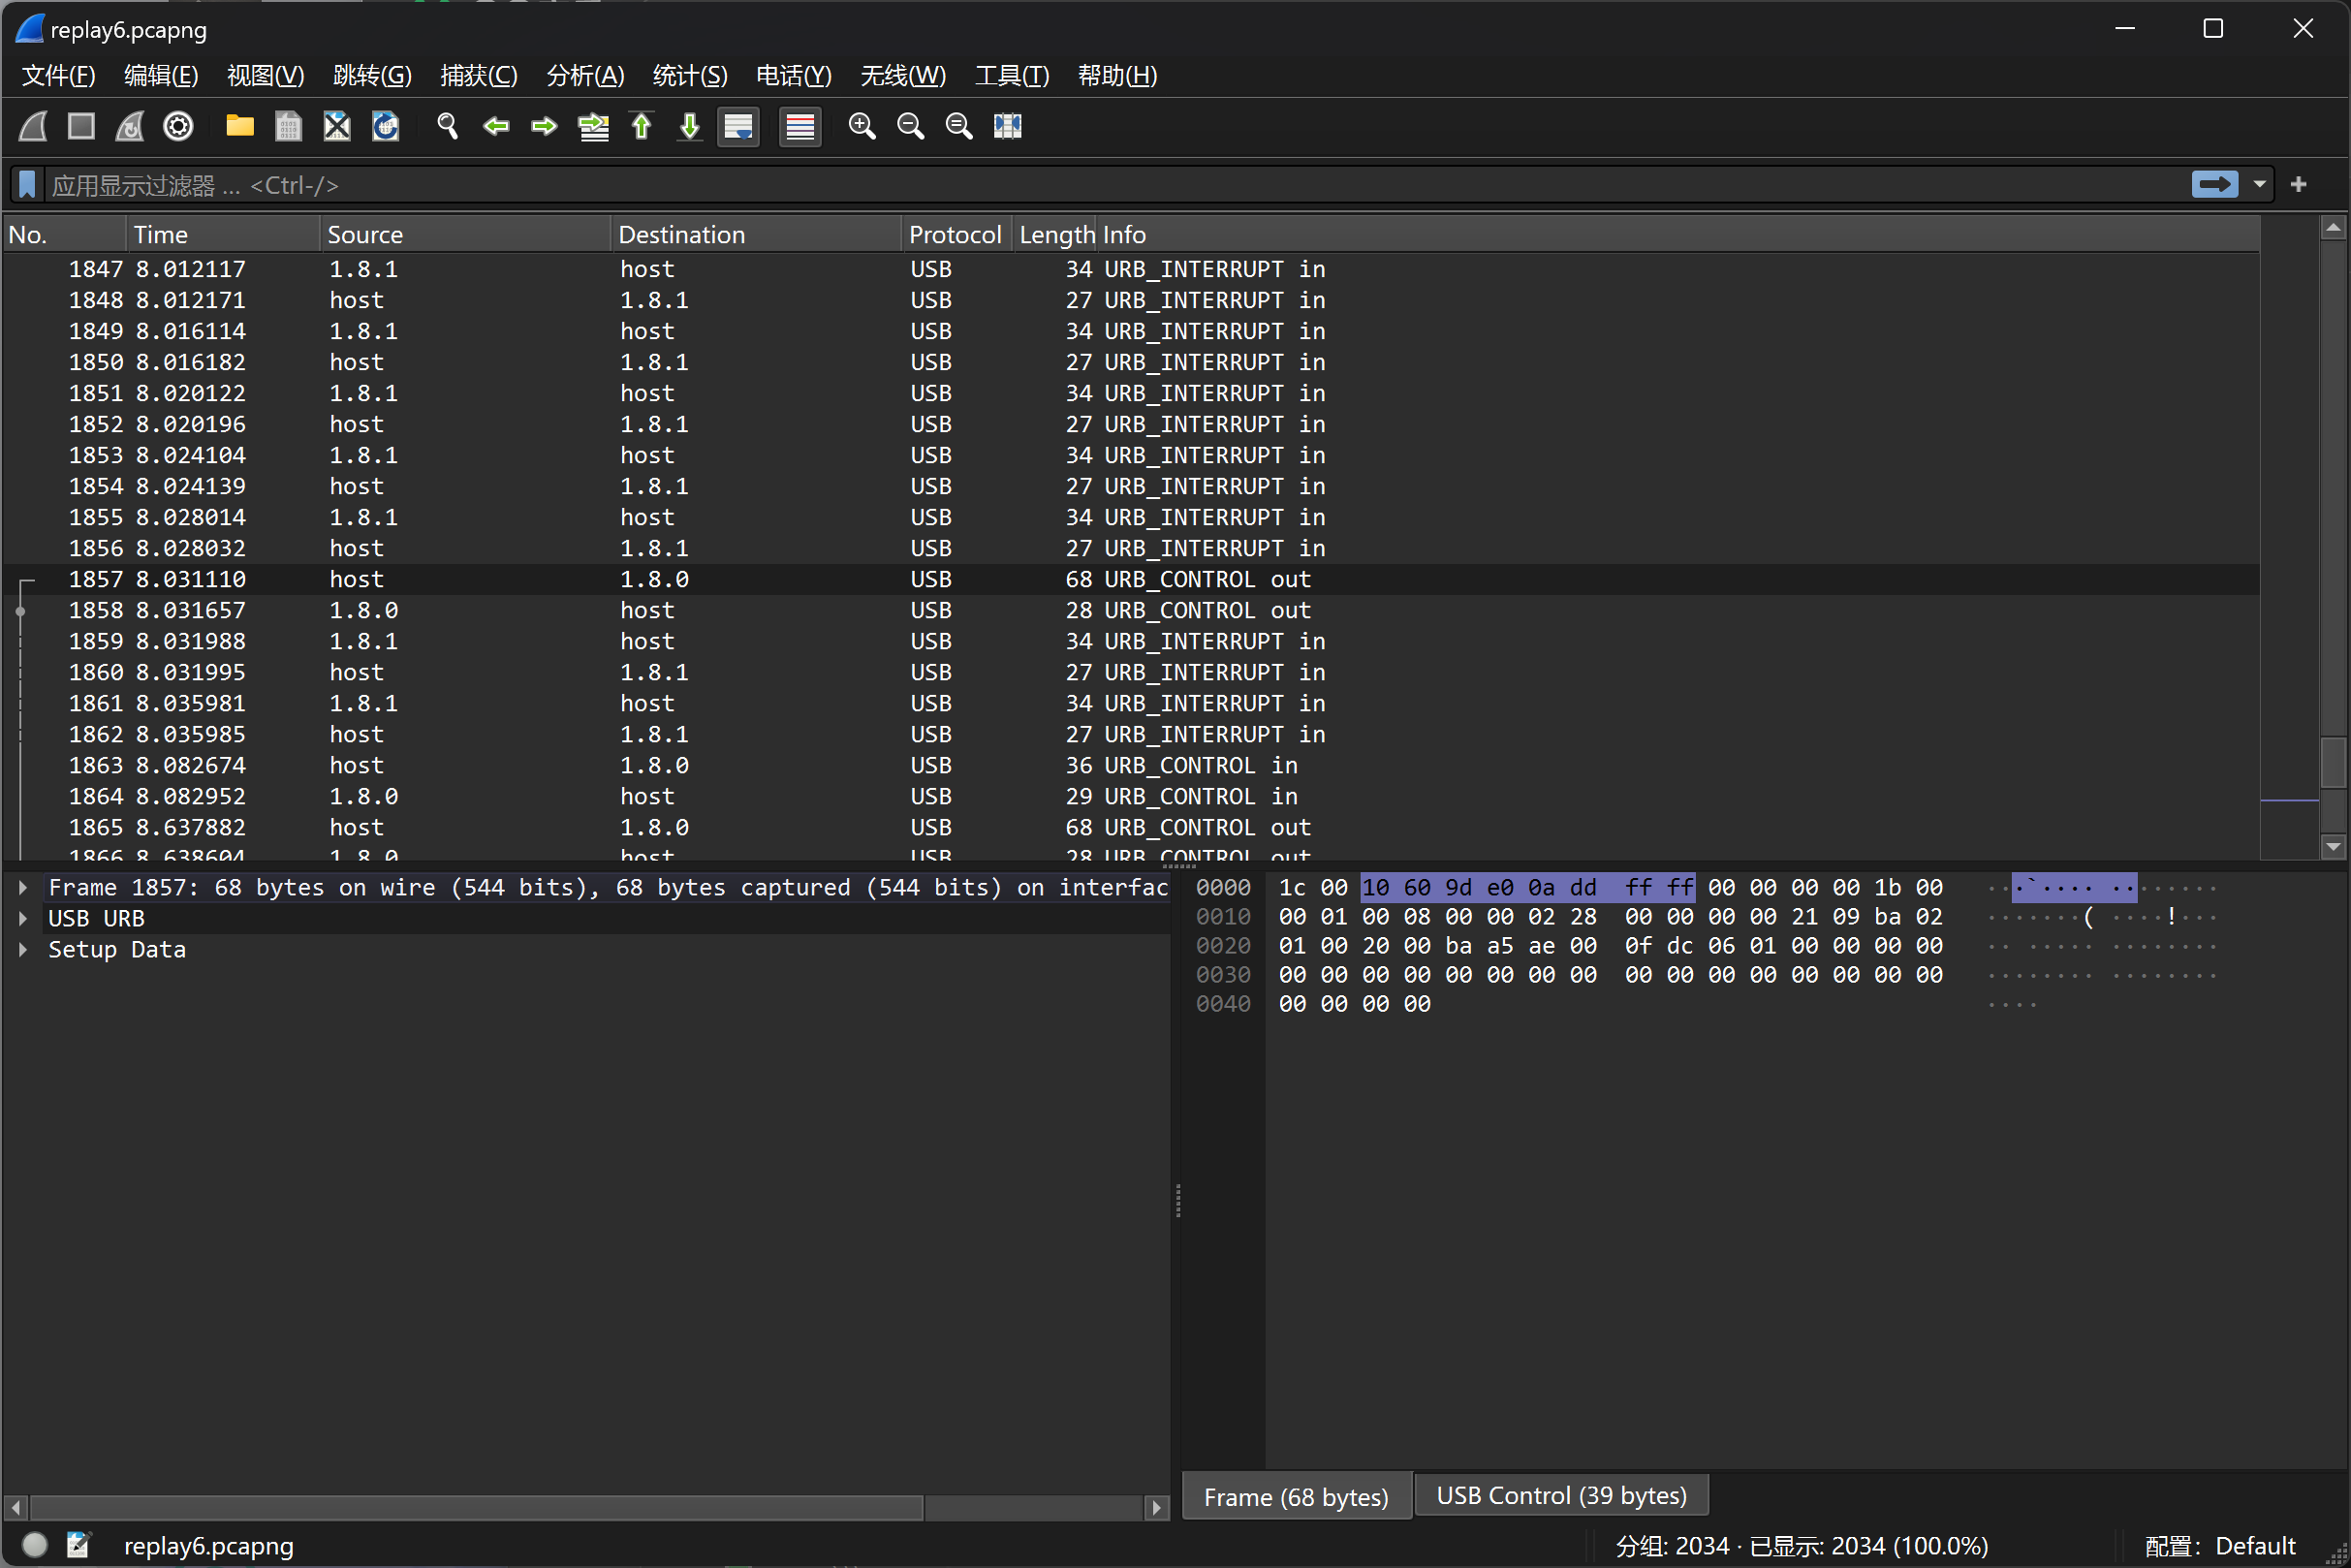
Task: Click scroll down arrow of packet list
Action: [x=2333, y=847]
